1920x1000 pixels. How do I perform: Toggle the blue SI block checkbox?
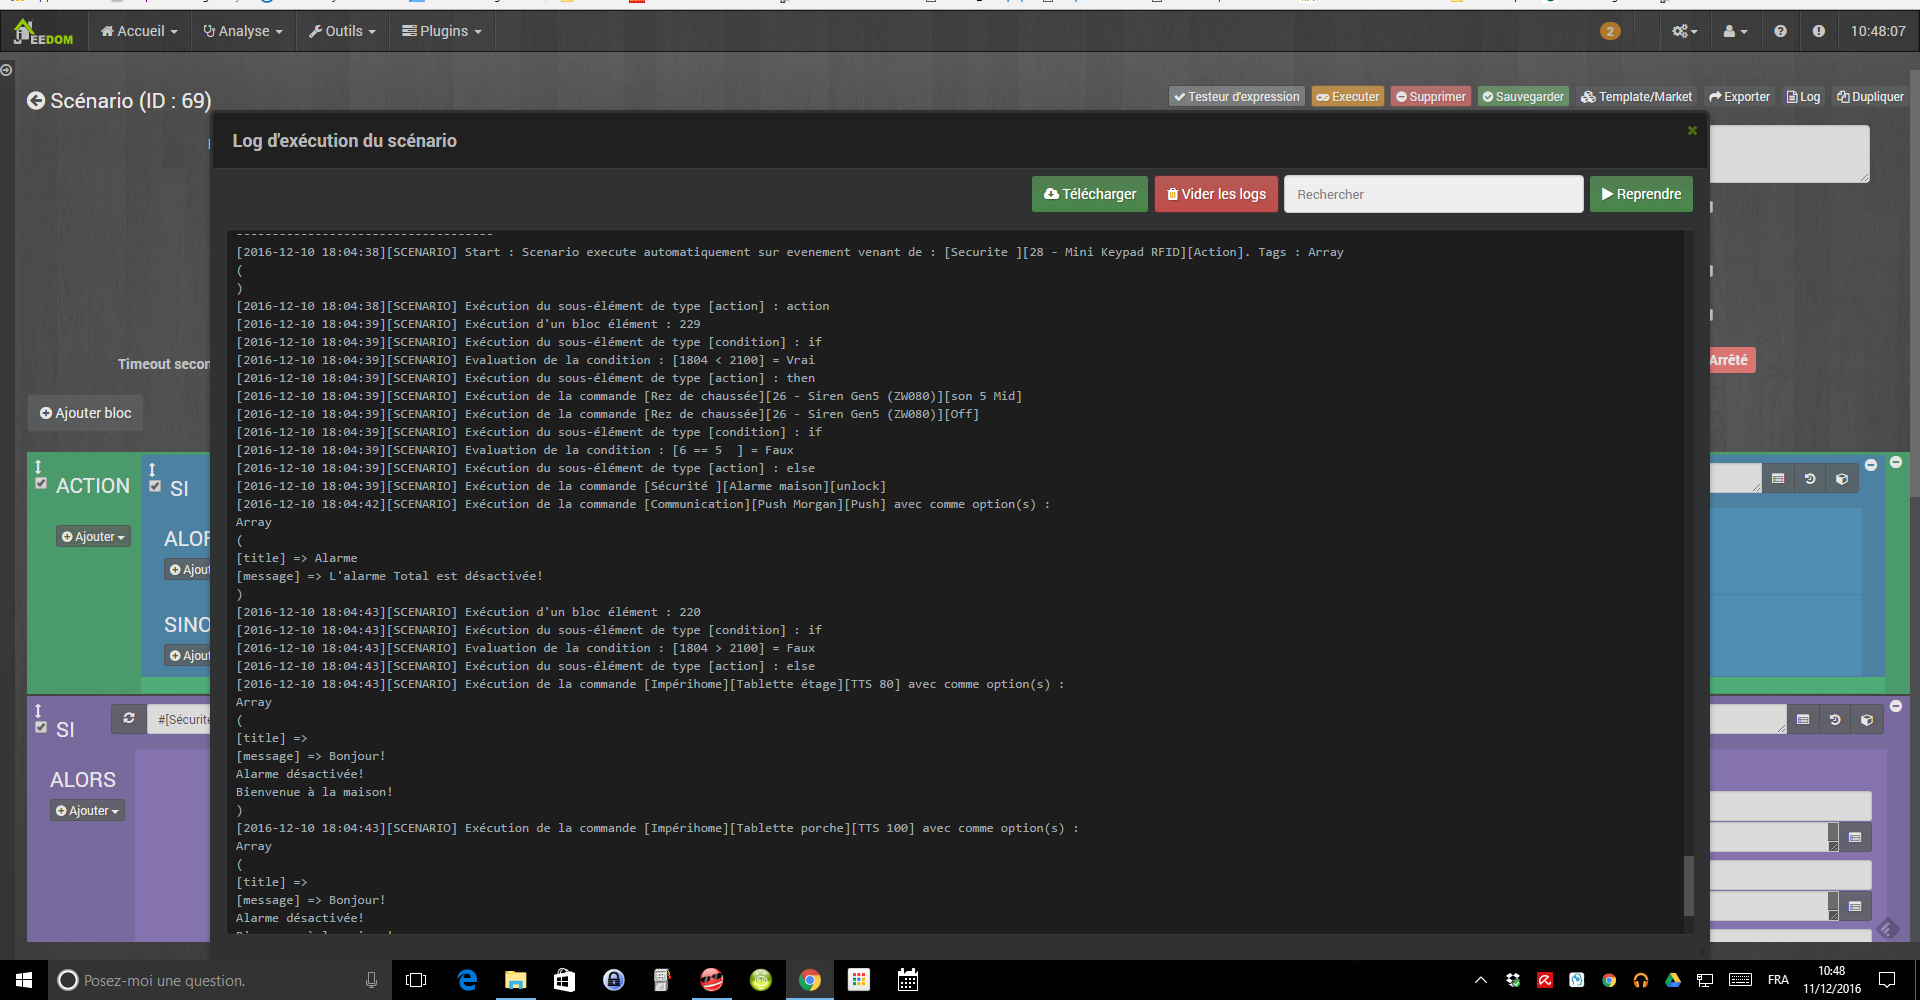(155, 486)
